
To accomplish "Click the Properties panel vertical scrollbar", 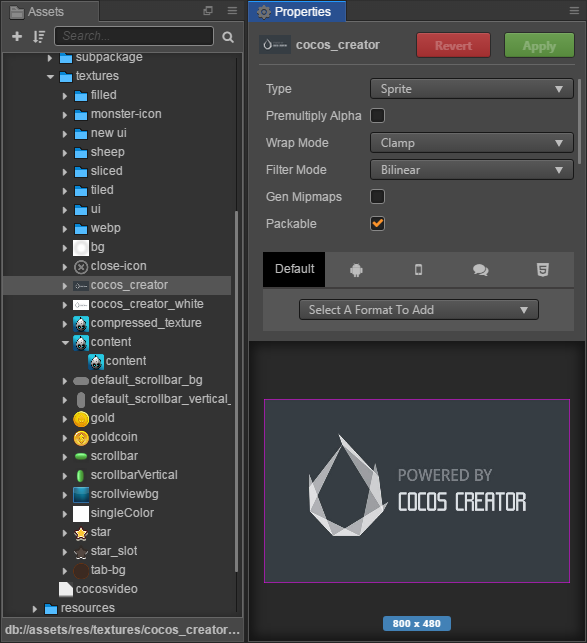I will coord(579,122).
